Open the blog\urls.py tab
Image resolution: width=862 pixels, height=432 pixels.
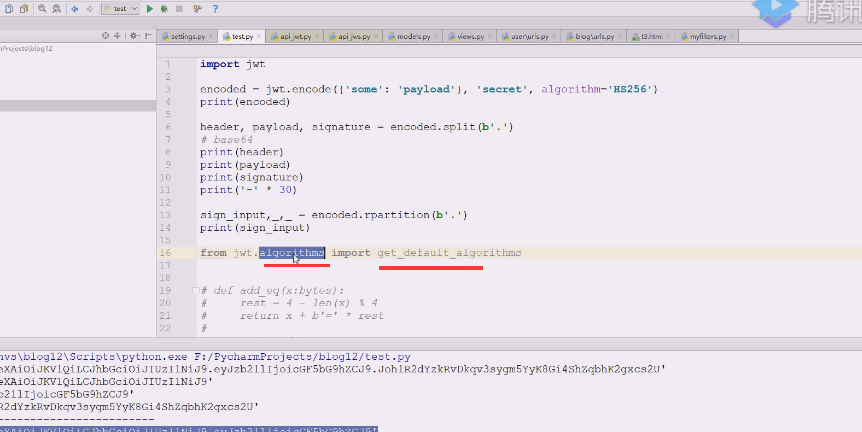click(x=594, y=36)
